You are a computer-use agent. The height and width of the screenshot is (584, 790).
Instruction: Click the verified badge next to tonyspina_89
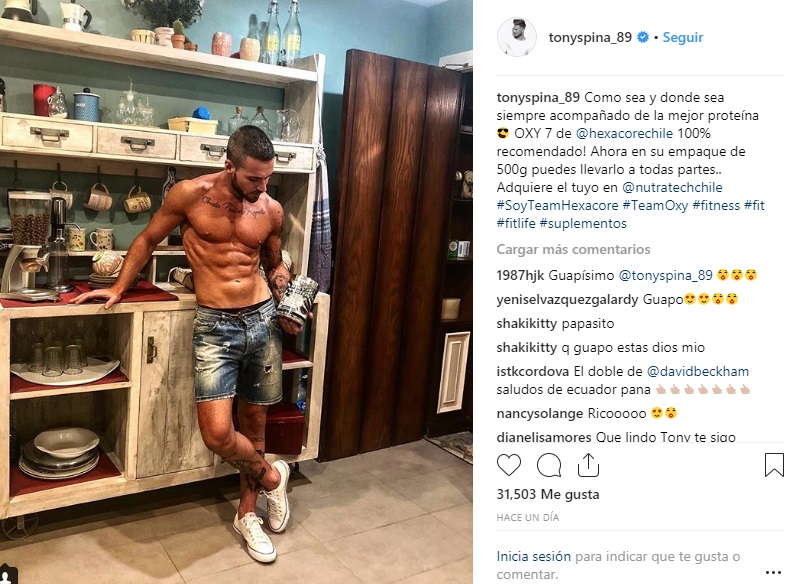tap(643, 37)
